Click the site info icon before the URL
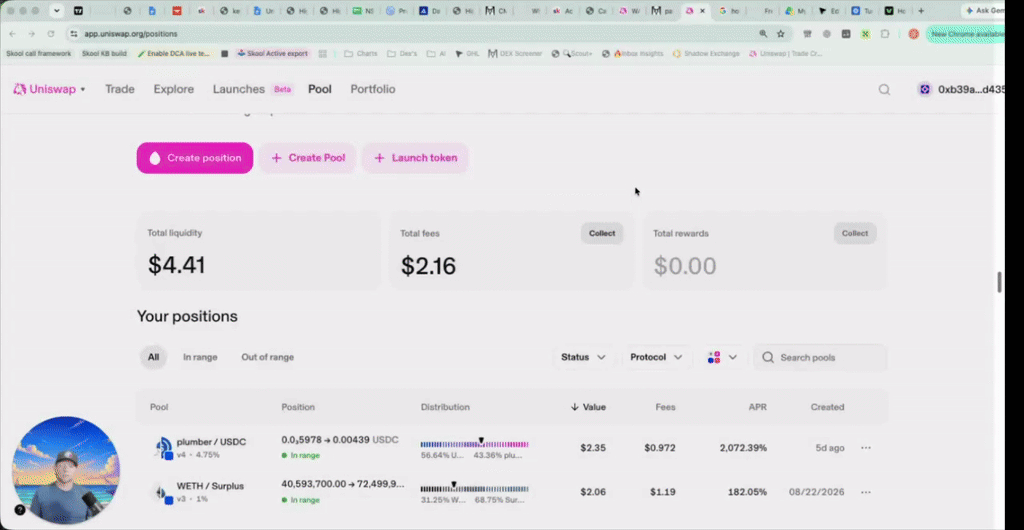The image size is (1024, 530). point(74,34)
